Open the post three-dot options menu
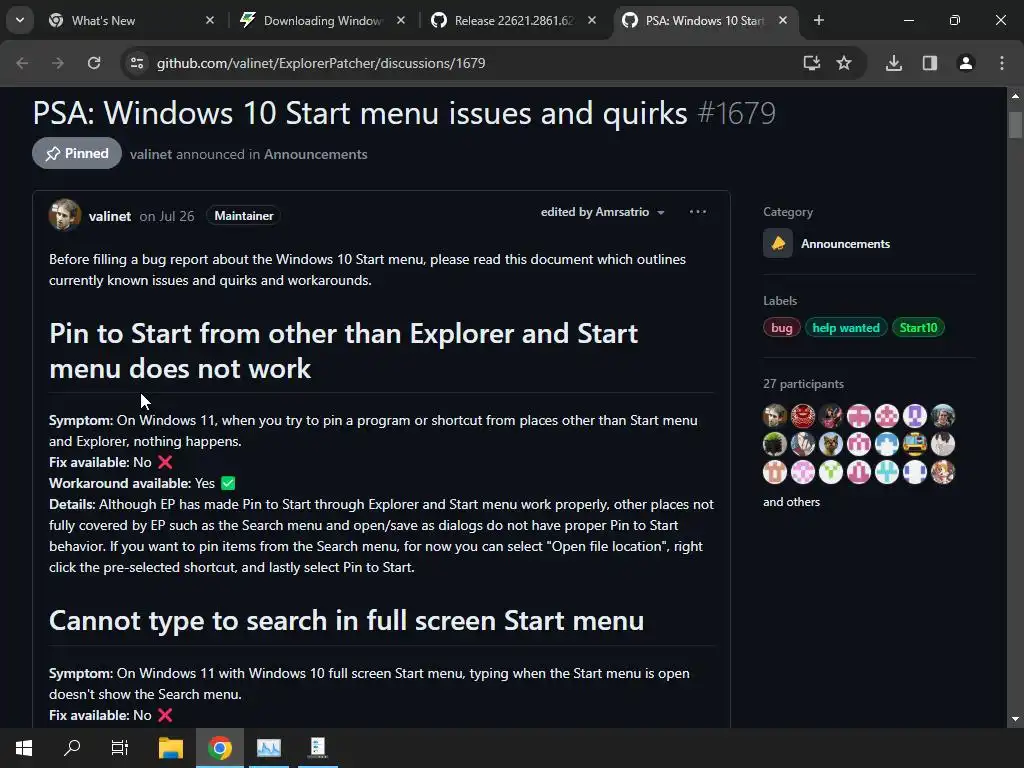The image size is (1024, 768). click(x=697, y=212)
